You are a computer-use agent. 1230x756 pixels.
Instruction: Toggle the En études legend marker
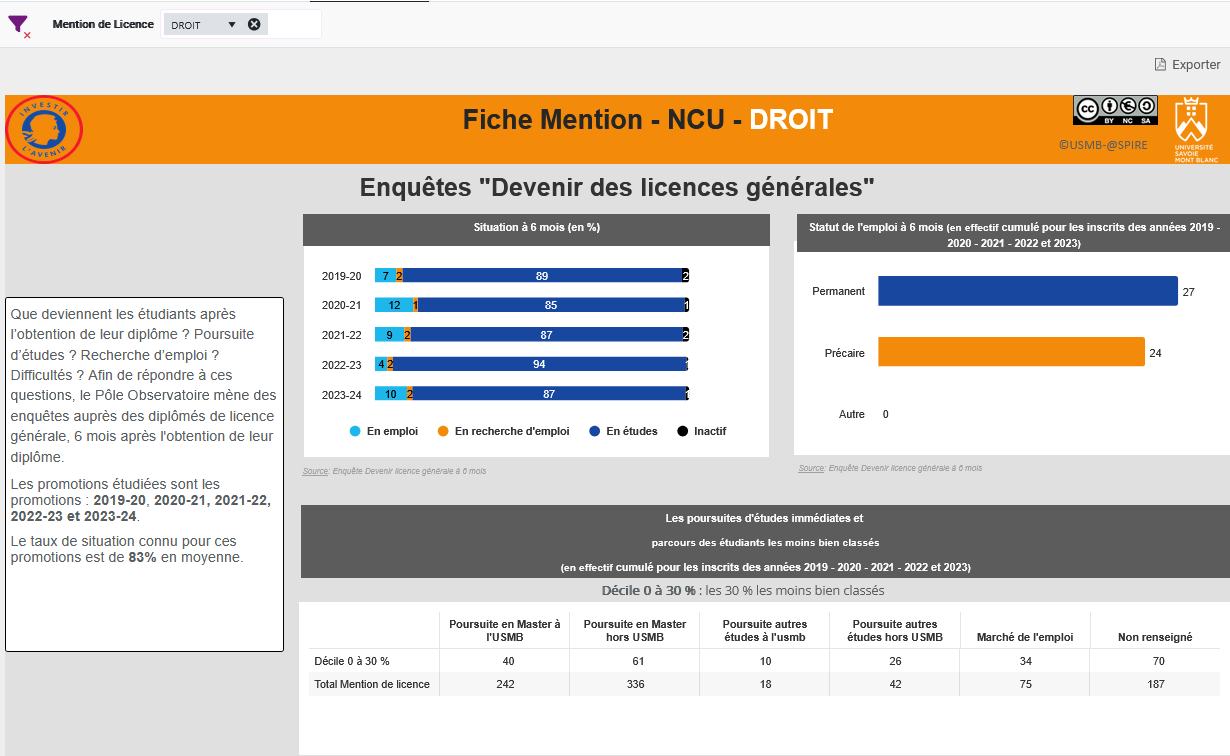pos(594,431)
